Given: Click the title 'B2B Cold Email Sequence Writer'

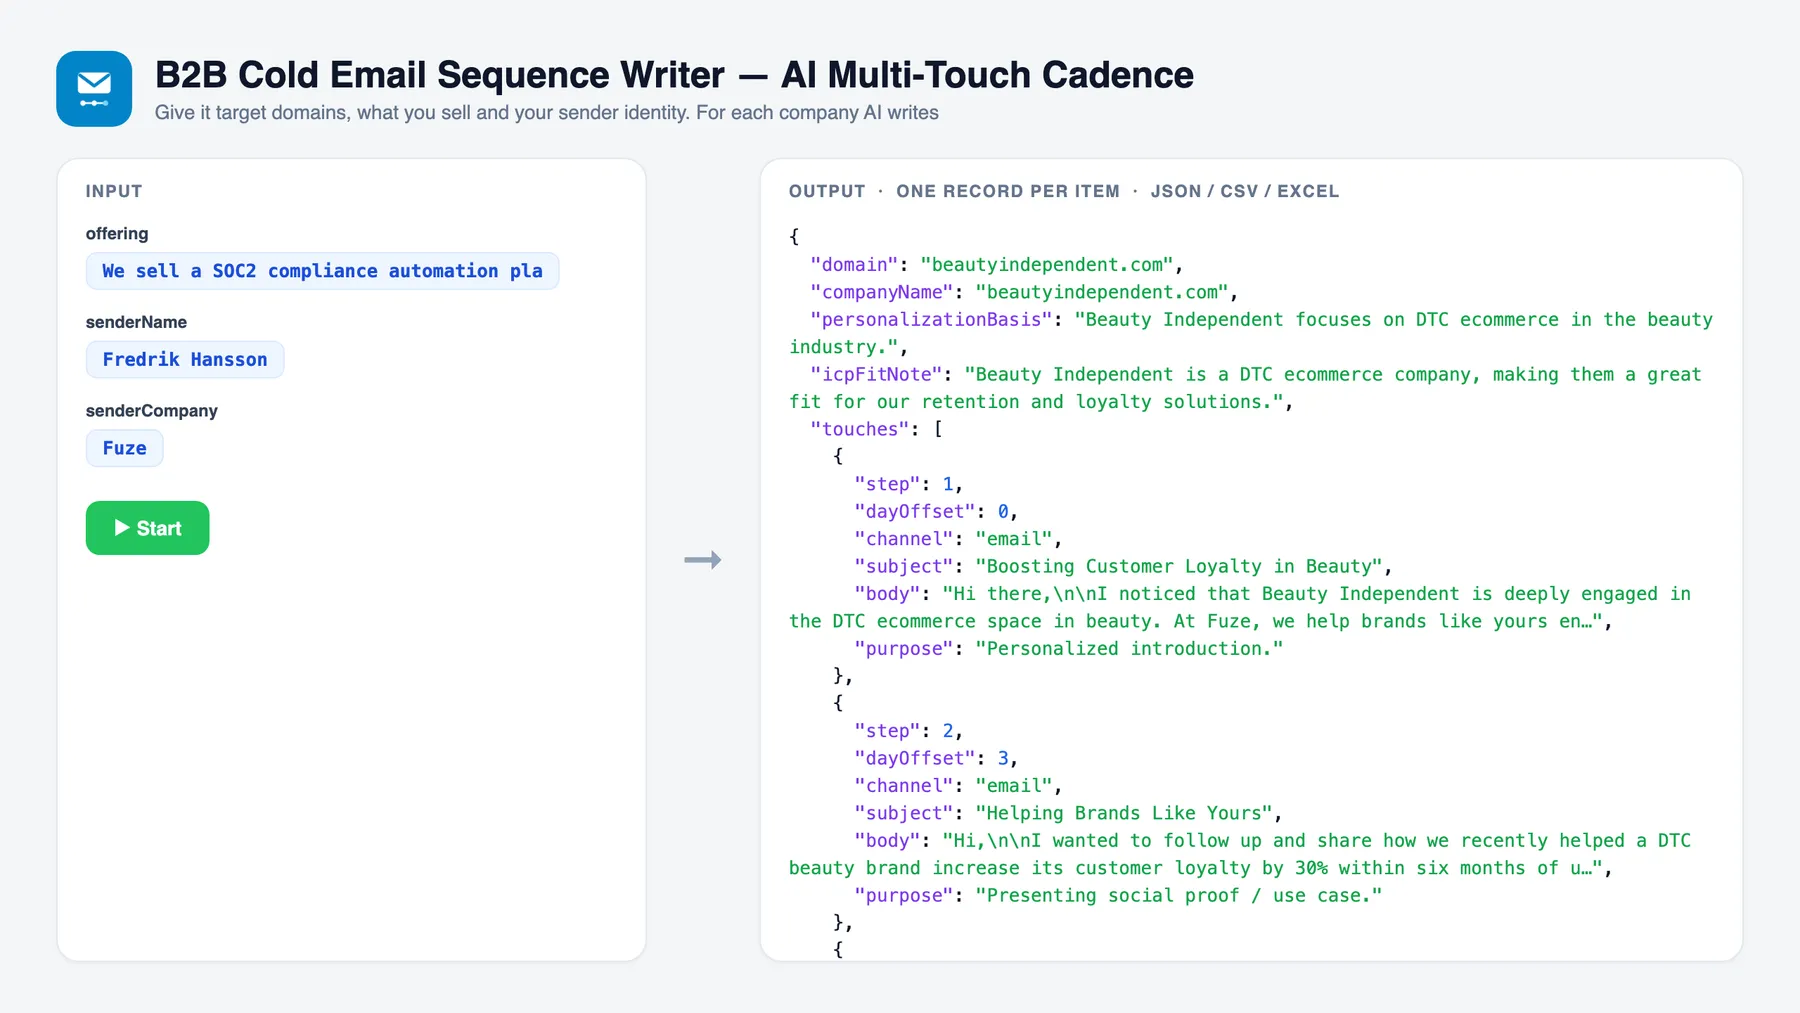Looking at the screenshot, I should pyautogui.click(x=440, y=75).
